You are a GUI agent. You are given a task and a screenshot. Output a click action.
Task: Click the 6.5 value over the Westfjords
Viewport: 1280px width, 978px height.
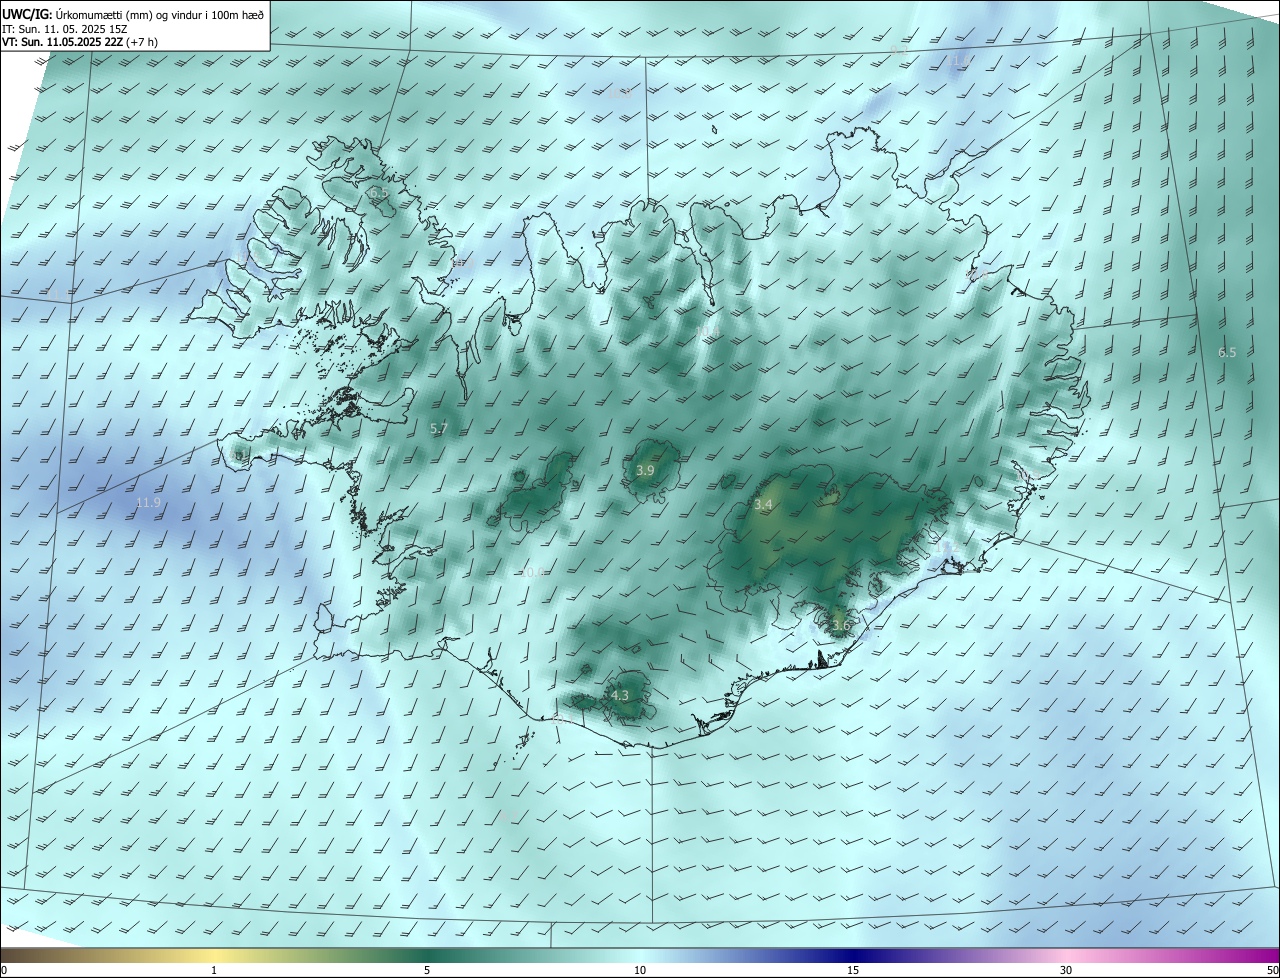click(378, 192)
